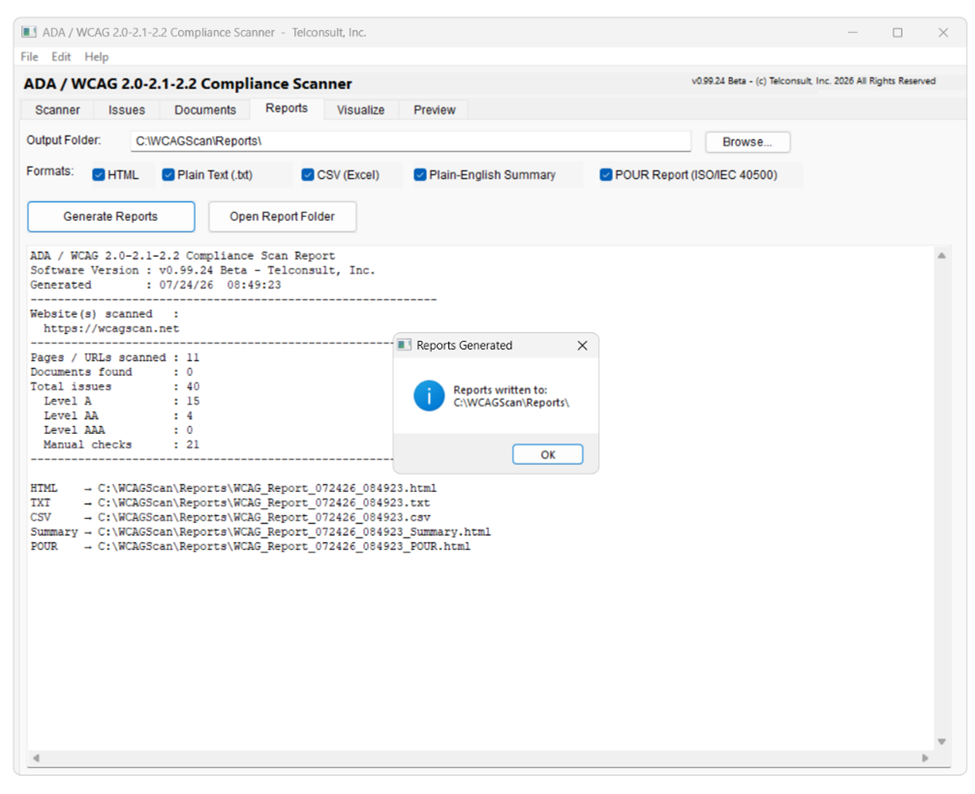
Task: Click the 'Total issues : 40' line
Action: point(115,387)
